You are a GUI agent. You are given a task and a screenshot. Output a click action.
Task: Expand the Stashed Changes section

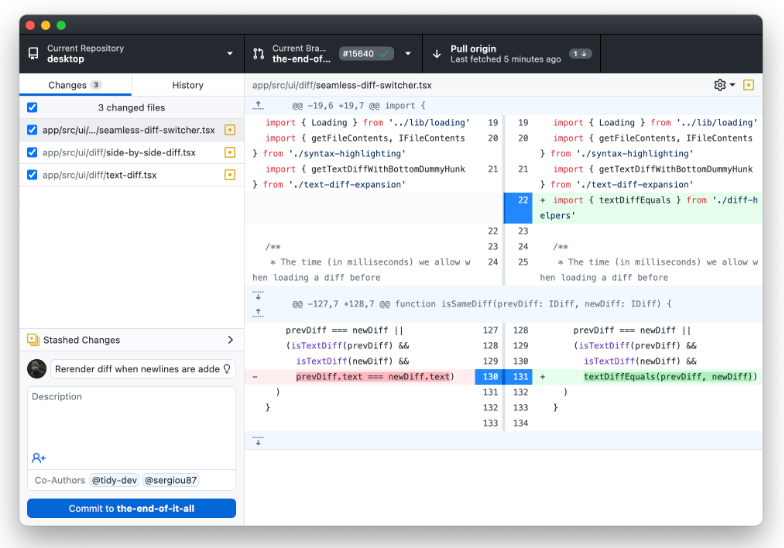point(132,340)
